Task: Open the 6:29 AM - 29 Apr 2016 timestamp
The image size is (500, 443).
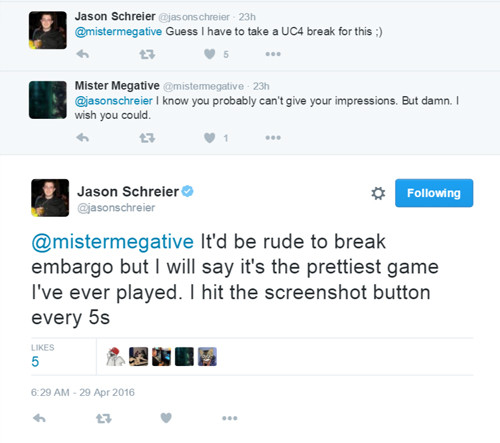Action: [x=83, y=392]
